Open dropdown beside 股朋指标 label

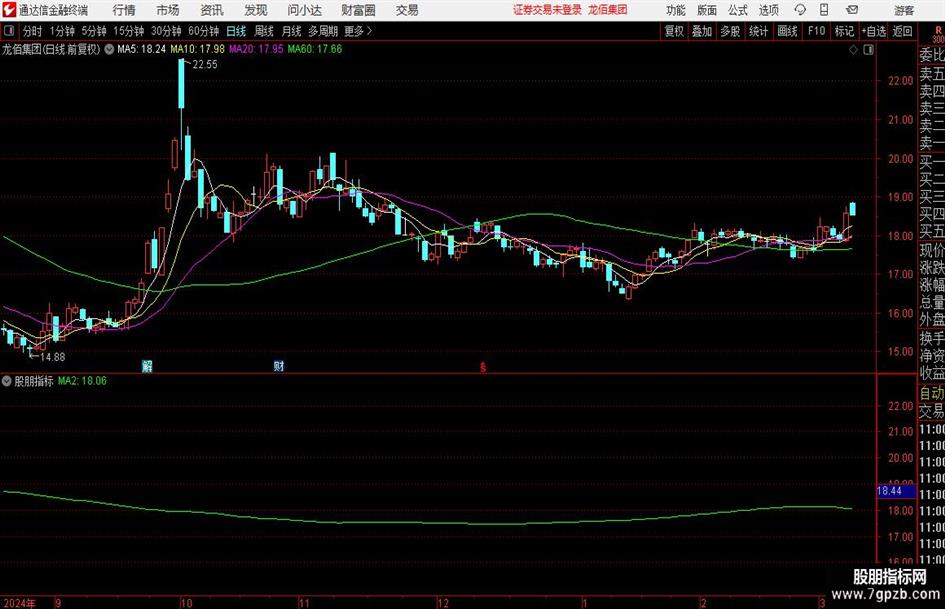tap(7, 381)
